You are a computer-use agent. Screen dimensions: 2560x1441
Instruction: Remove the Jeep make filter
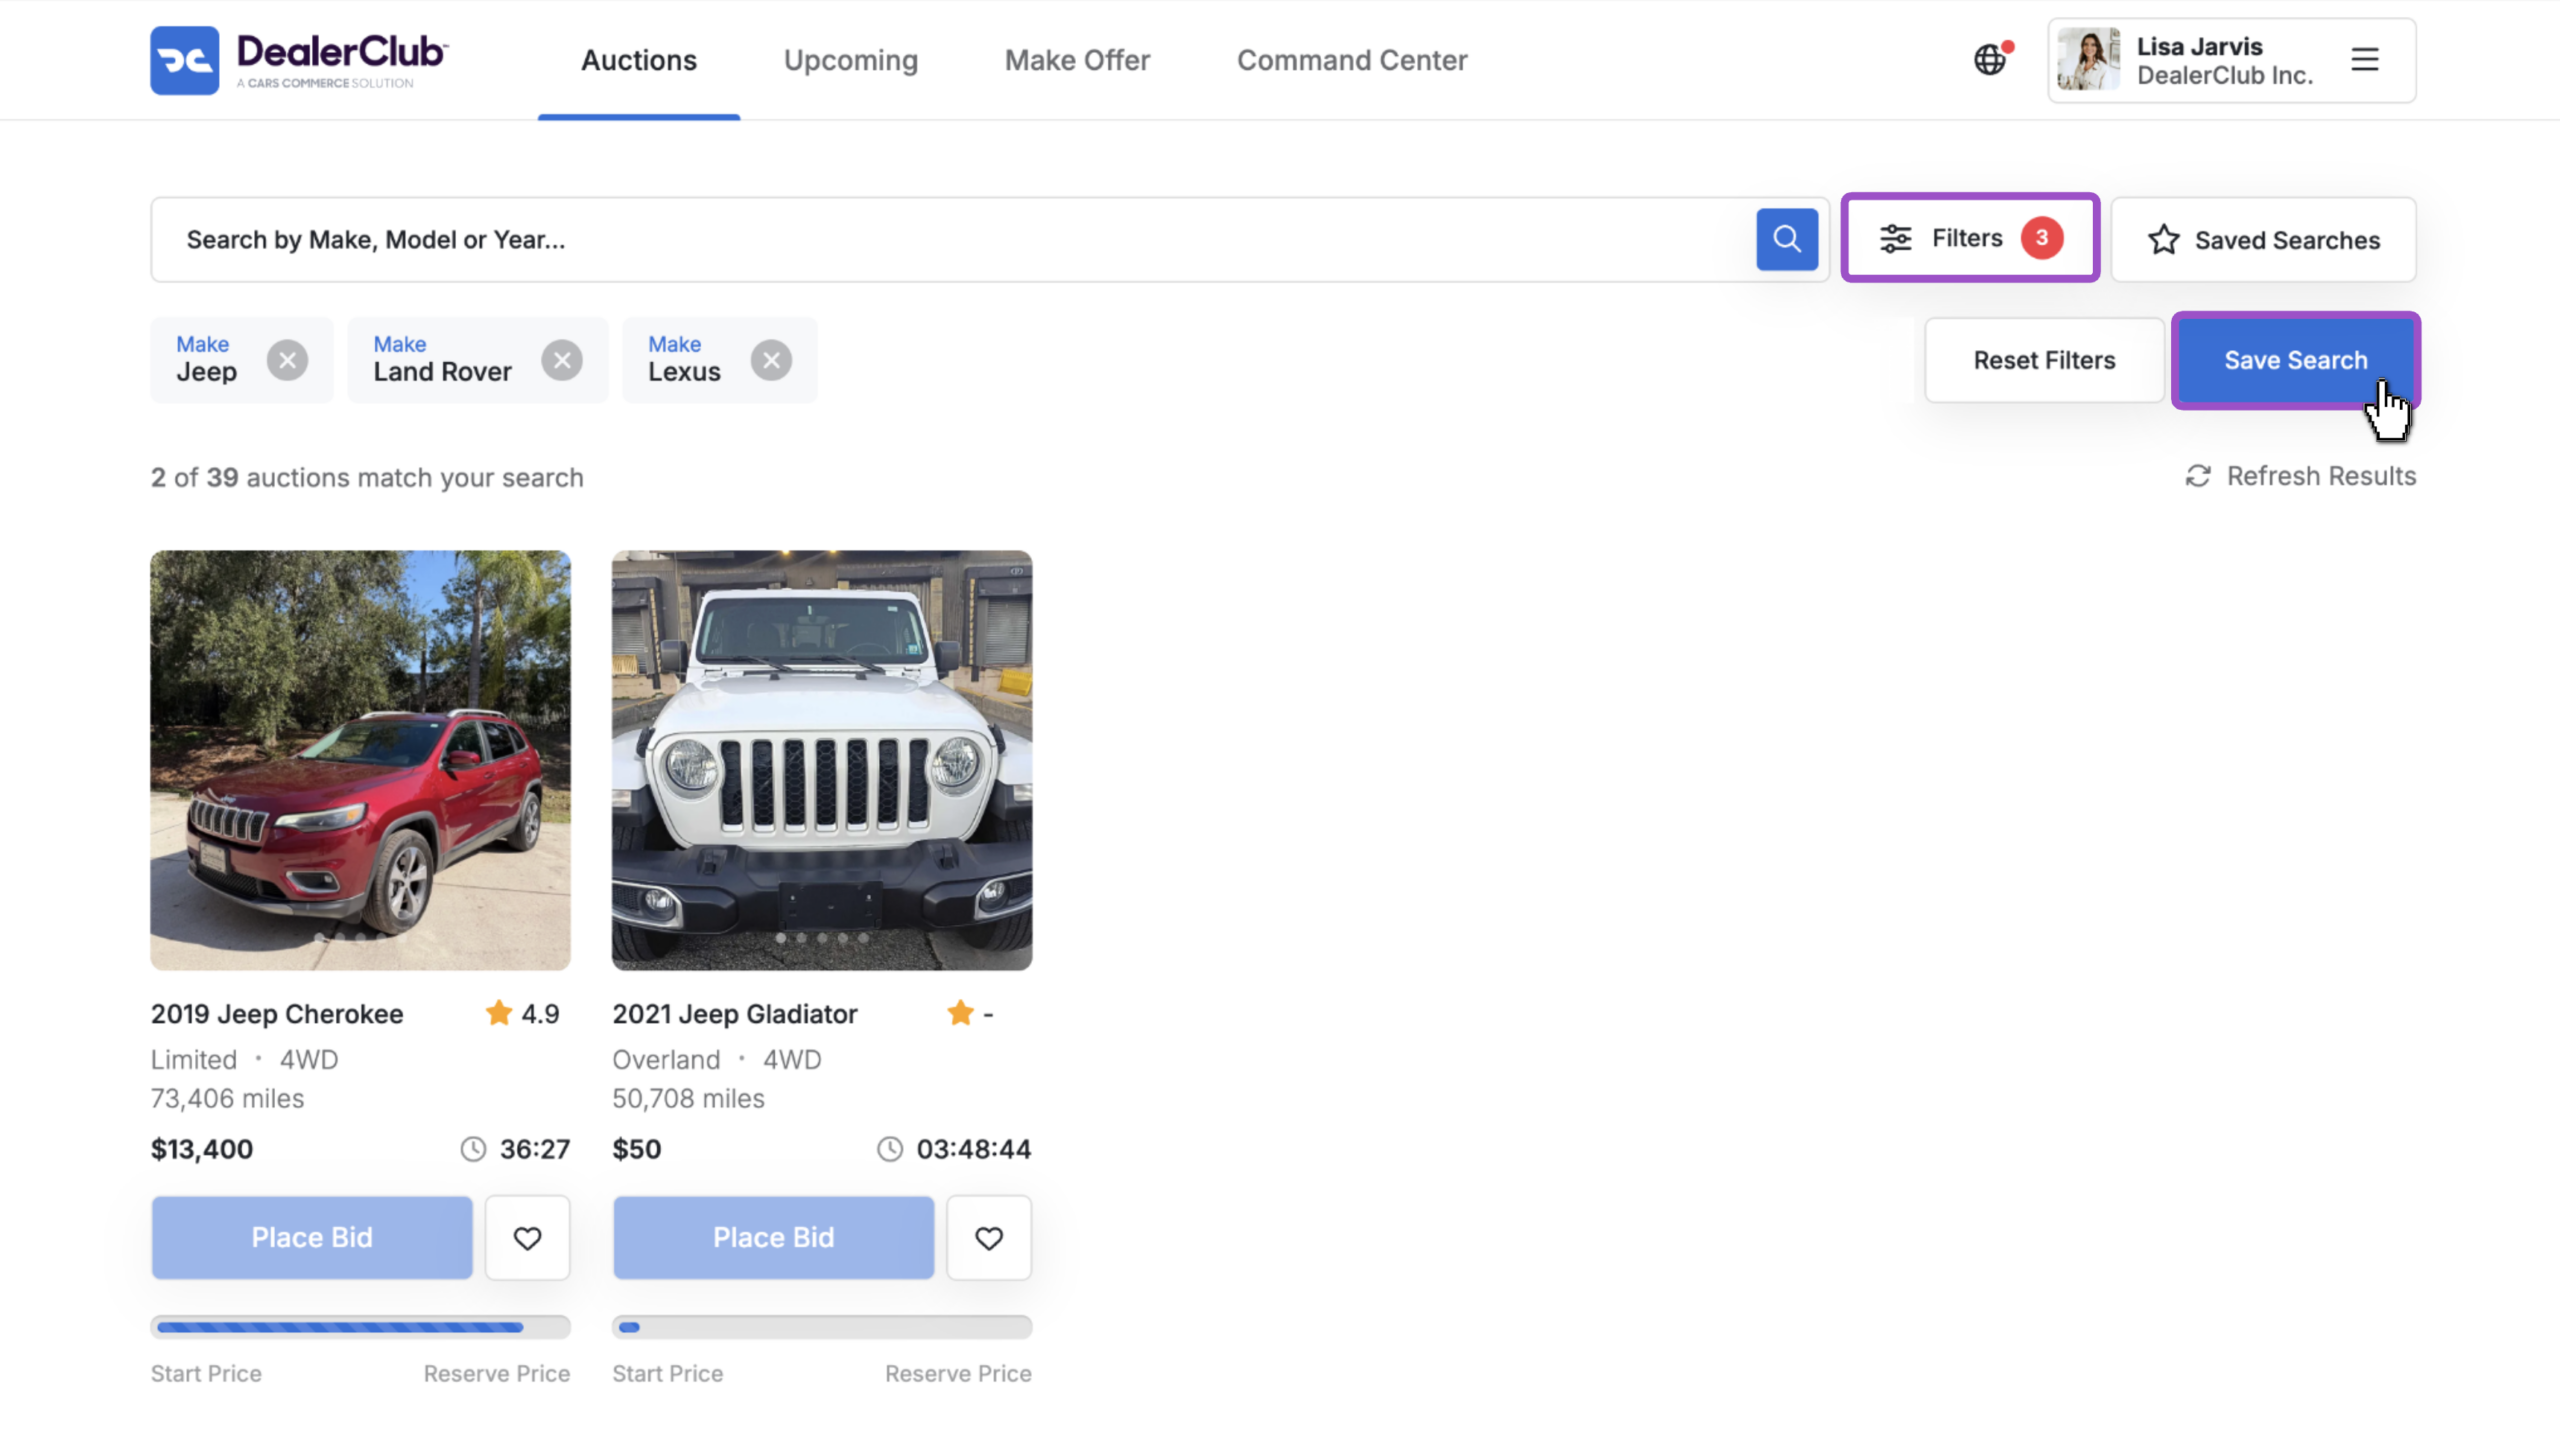click(x=287, y=360)
